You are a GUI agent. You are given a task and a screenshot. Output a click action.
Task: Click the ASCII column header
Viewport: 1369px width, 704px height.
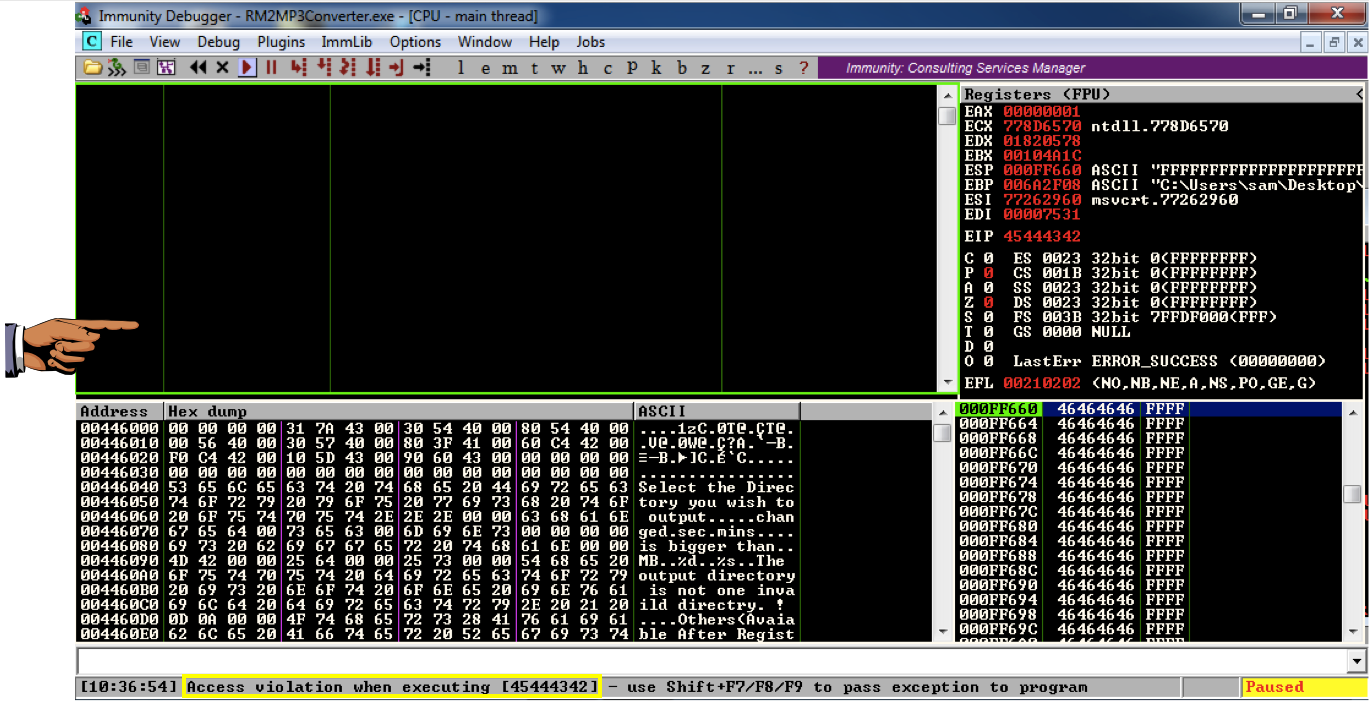tap(717, 412)
